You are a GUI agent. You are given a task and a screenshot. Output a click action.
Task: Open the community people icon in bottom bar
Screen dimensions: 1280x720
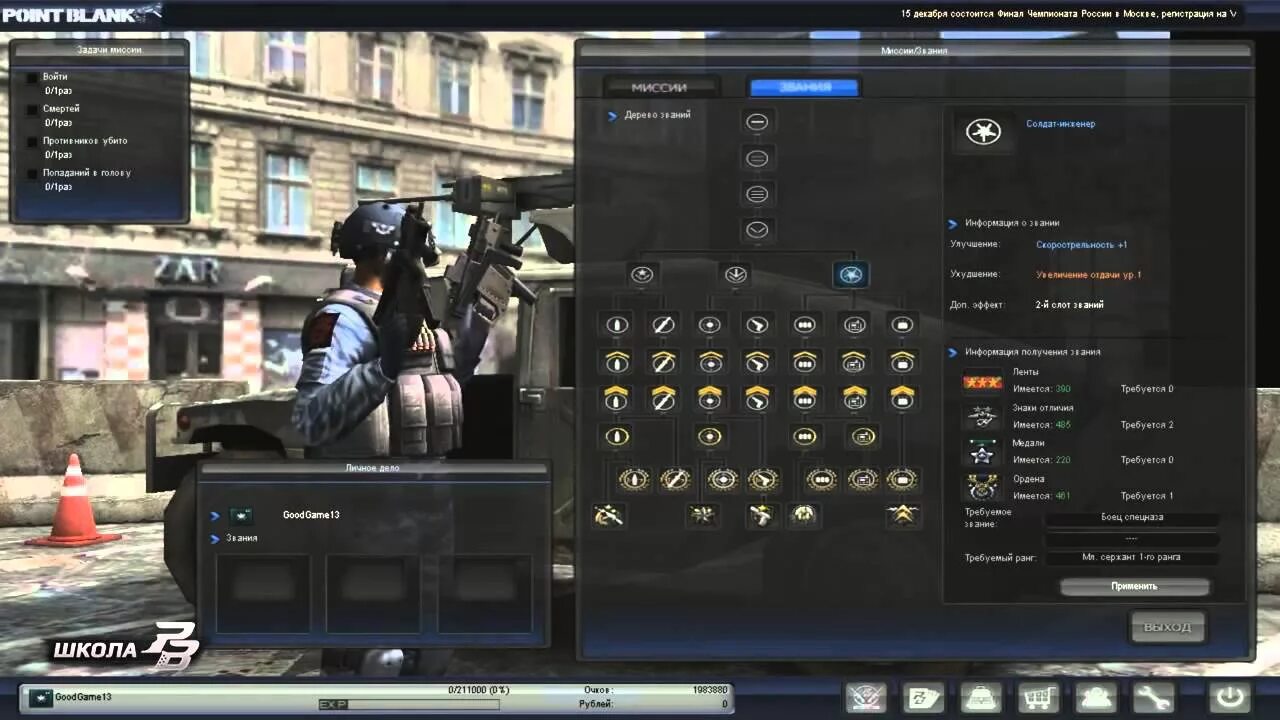(x=1098, y=696)
